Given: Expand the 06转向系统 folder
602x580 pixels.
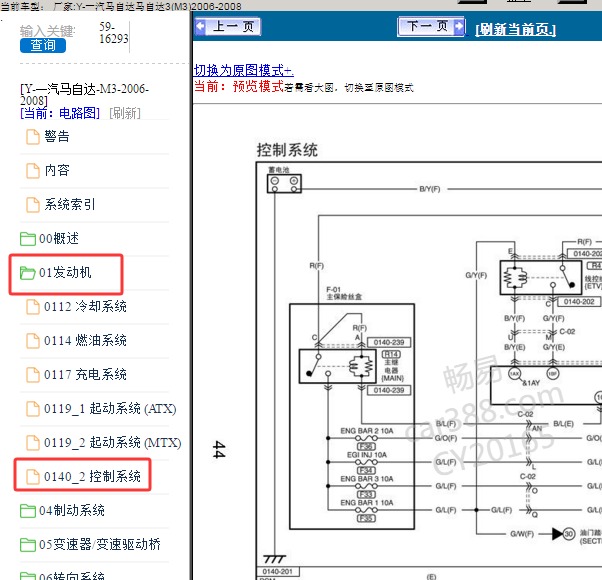Looking at the screenshot, I should tap(71, 576).
